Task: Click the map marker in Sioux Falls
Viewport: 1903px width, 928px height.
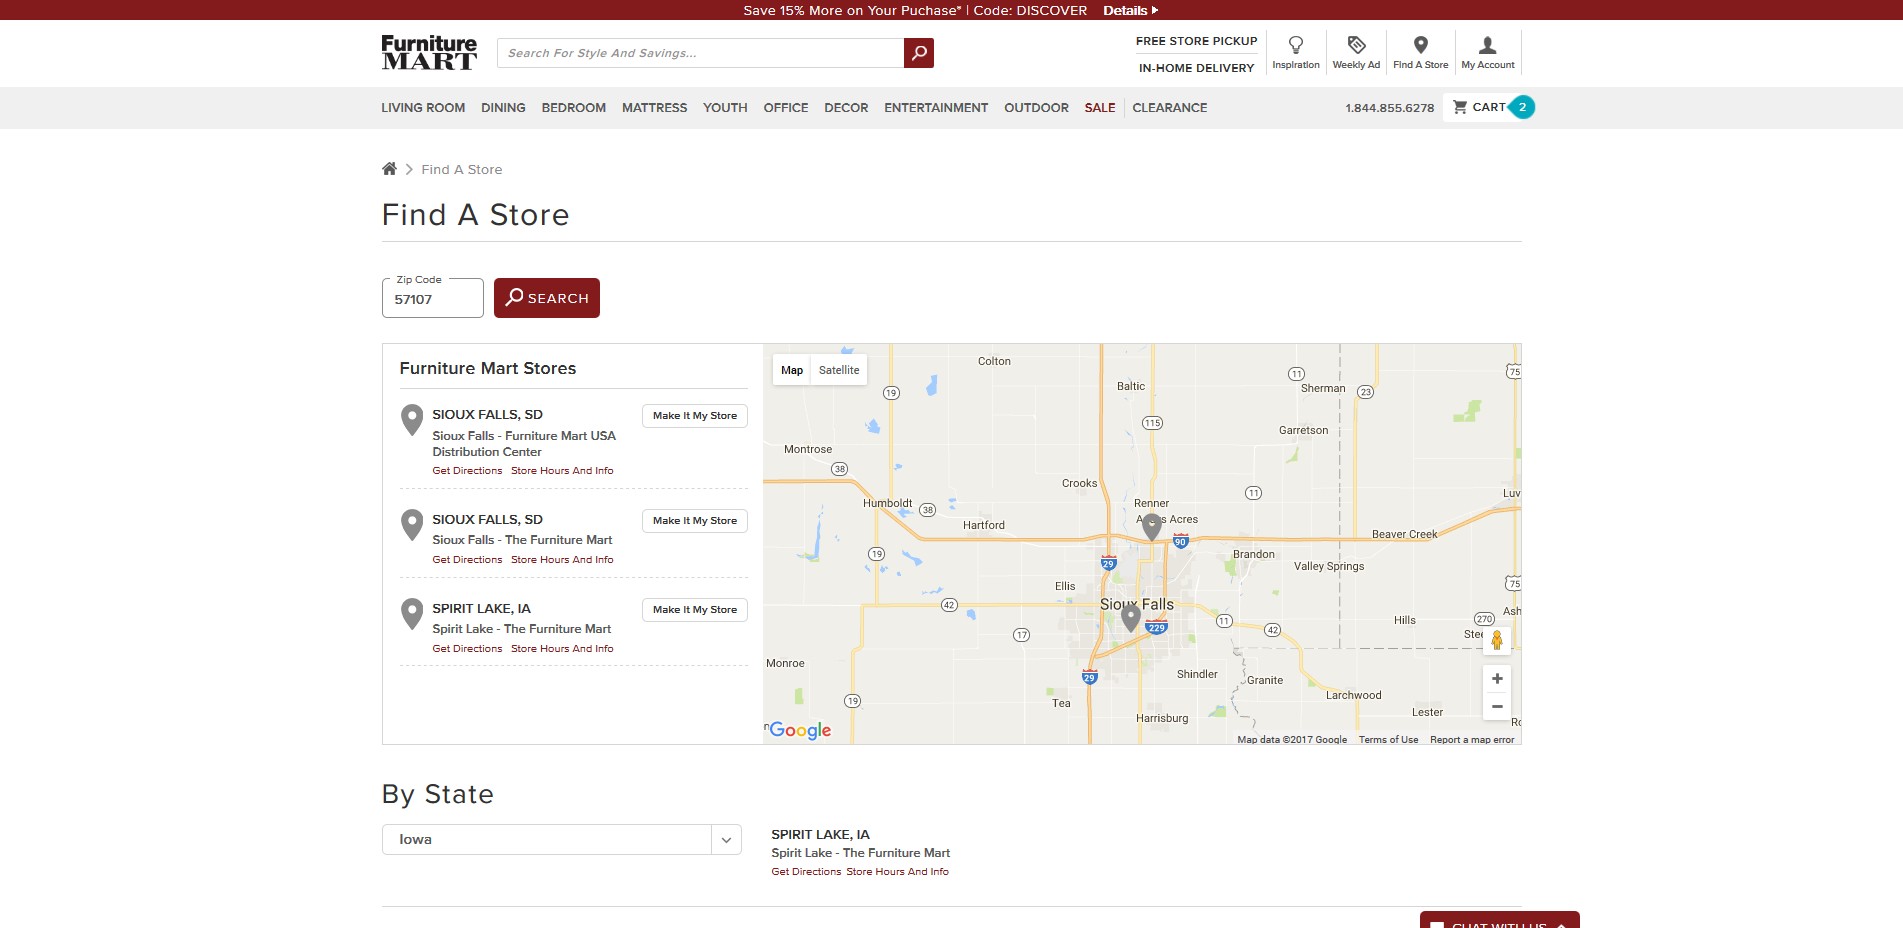Action: click(x=1131, y=618)
